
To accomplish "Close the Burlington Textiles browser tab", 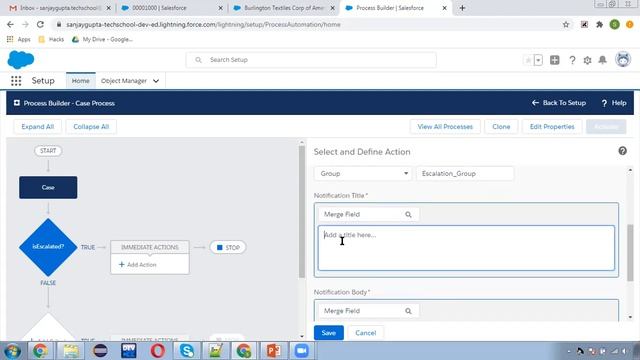I will 333,8.
